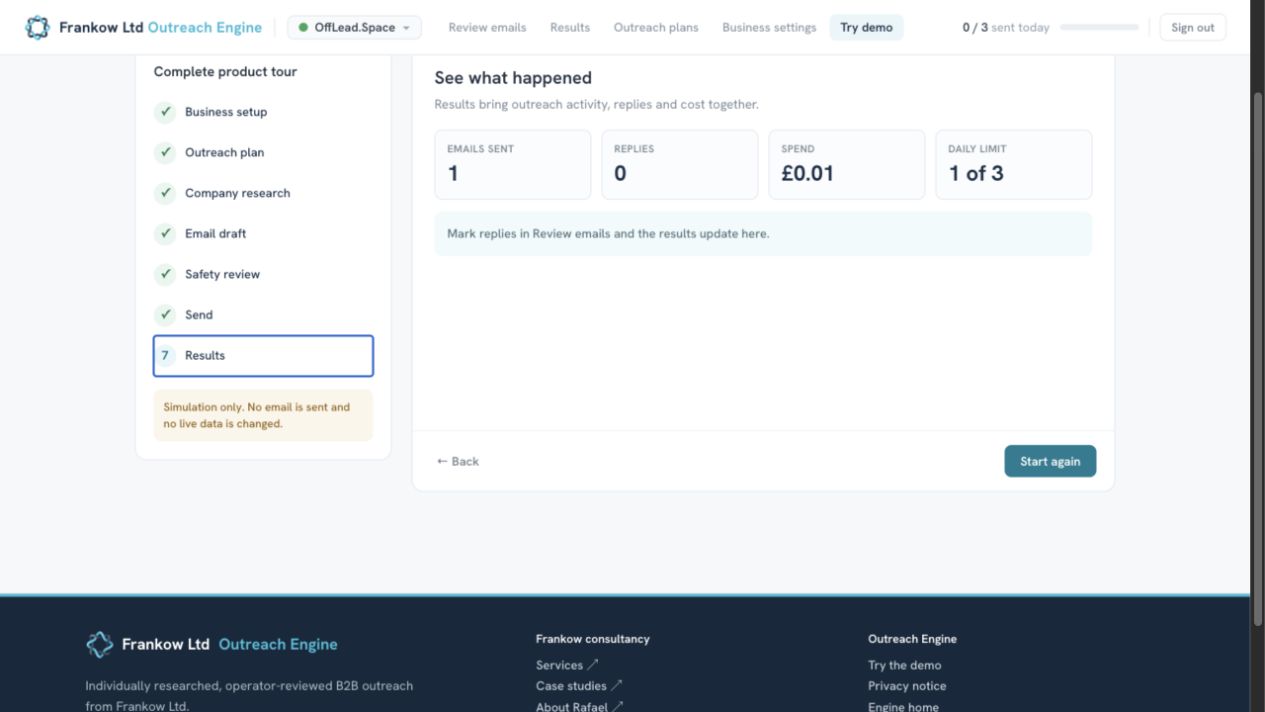Open the About Rafael footer link
The image size is (1265, 712).
pyautogui.click(x=571, y=706)
